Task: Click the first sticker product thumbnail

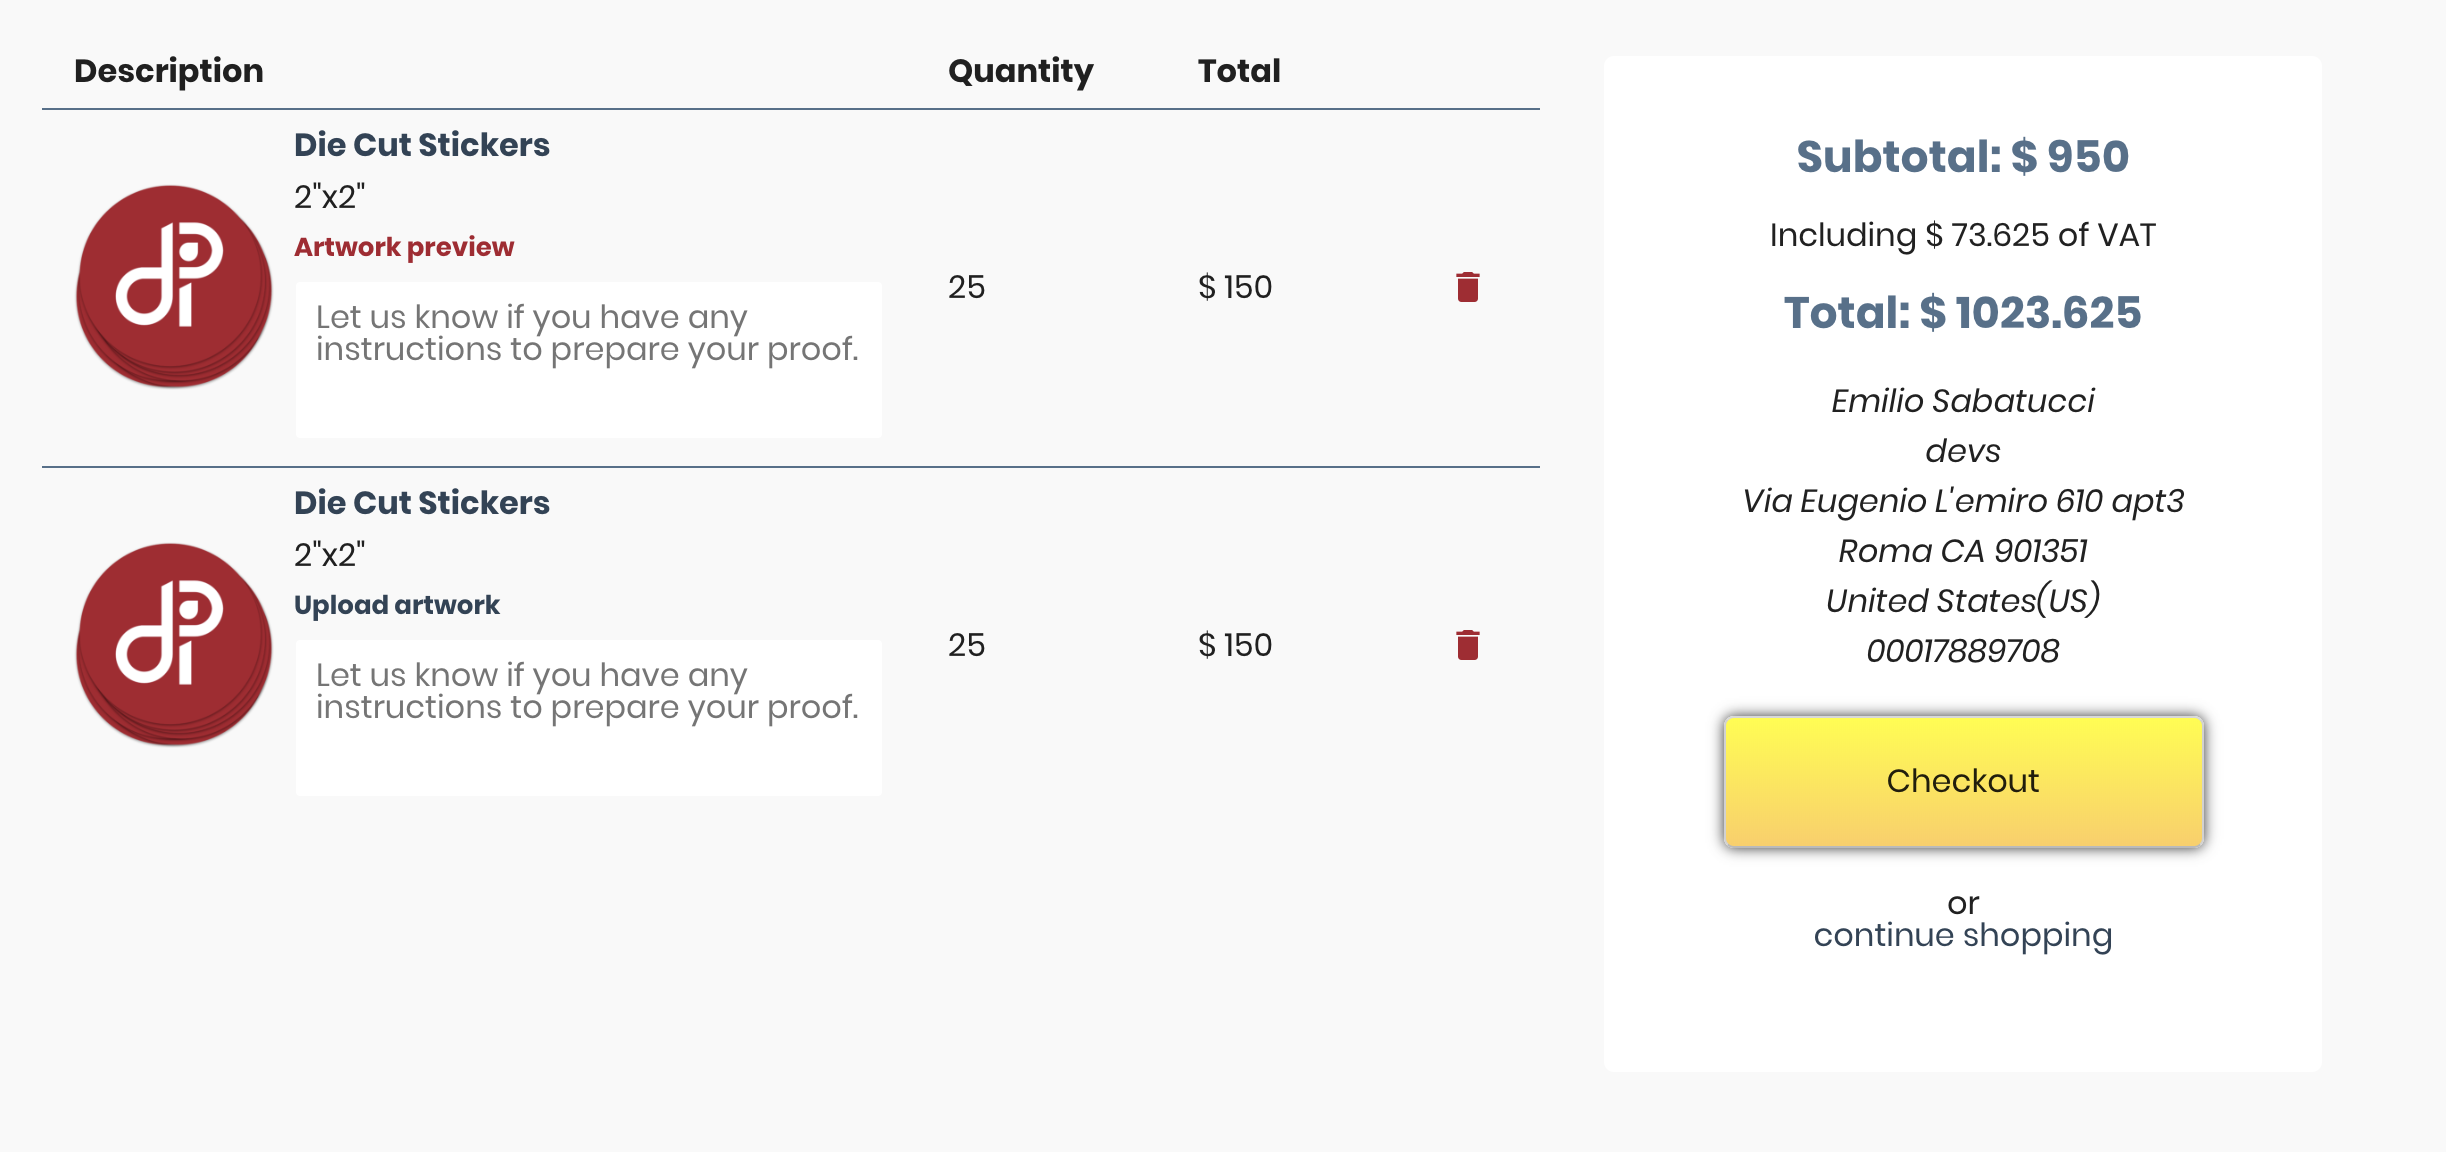Action: click(x=174, y=286)
